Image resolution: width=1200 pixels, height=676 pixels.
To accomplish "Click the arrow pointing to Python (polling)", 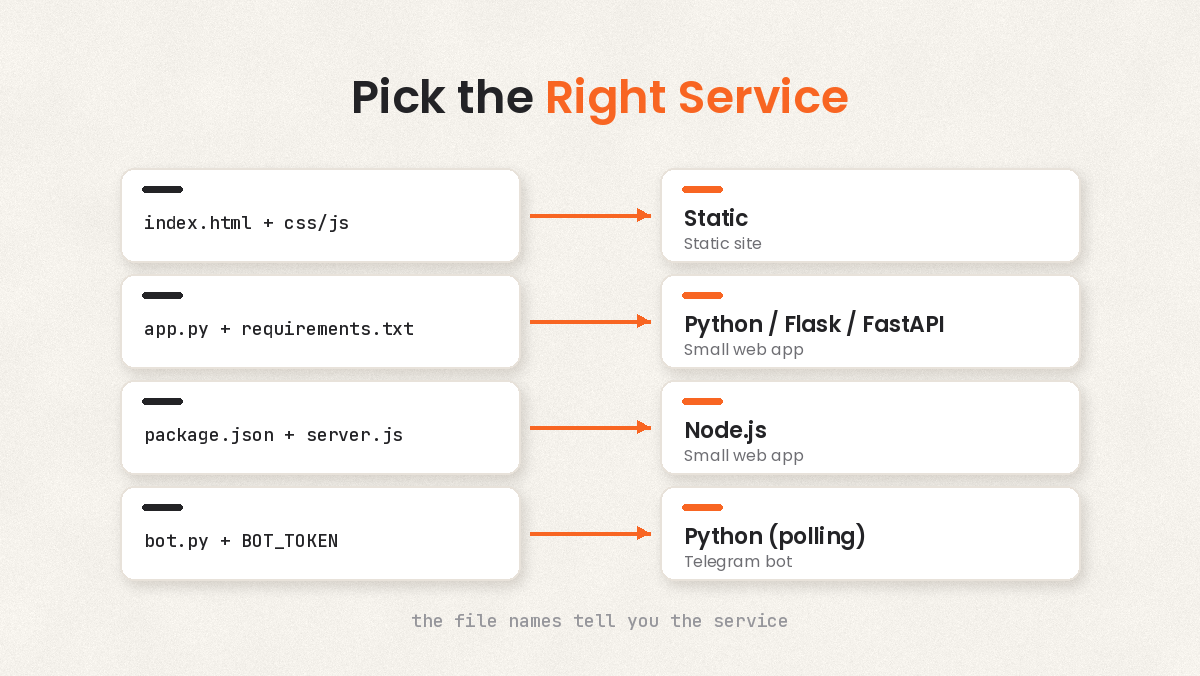I will (590, 533).
